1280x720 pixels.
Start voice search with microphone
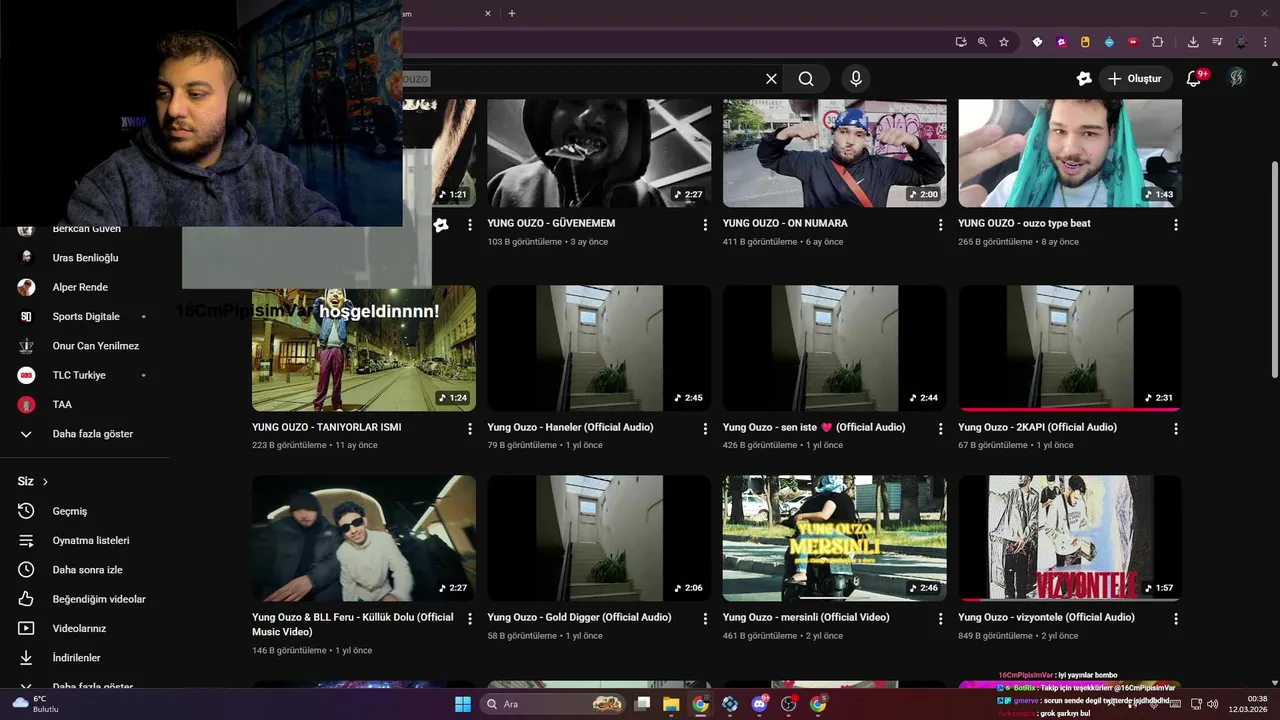point(855,79)
